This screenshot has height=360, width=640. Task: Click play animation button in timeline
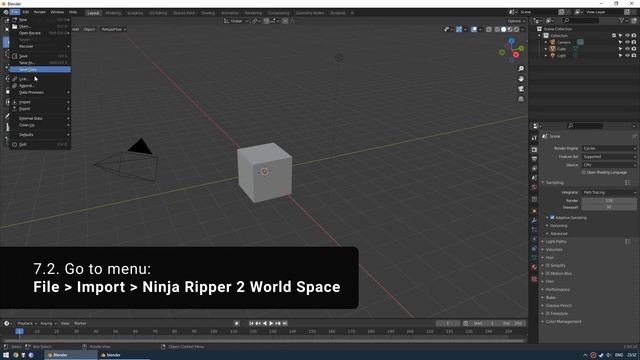[x=271, y=323]
